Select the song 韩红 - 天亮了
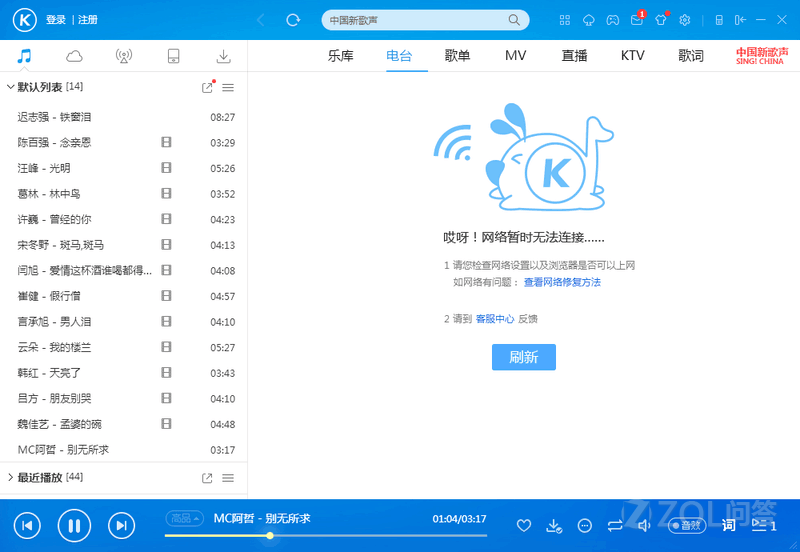800x552 pixels. pyautogui.click(x=123, y=373)
